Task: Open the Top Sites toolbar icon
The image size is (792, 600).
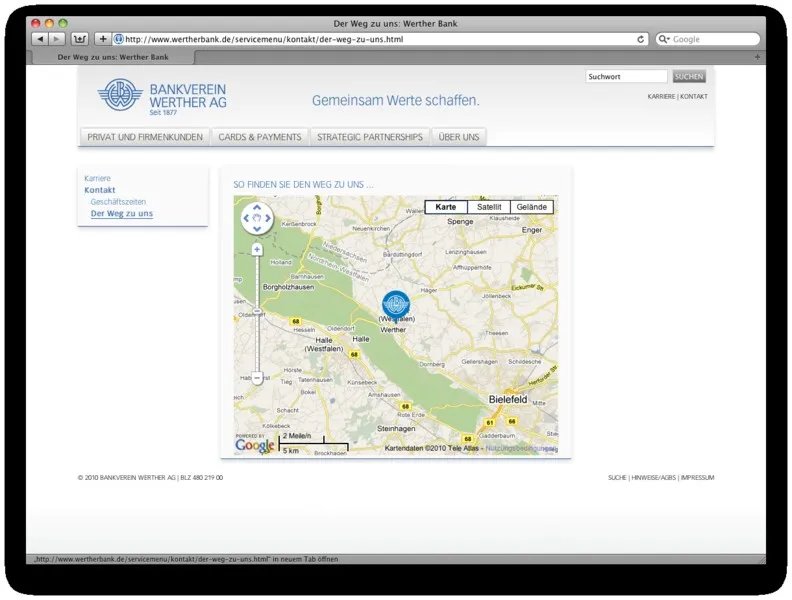Action: 80,39
